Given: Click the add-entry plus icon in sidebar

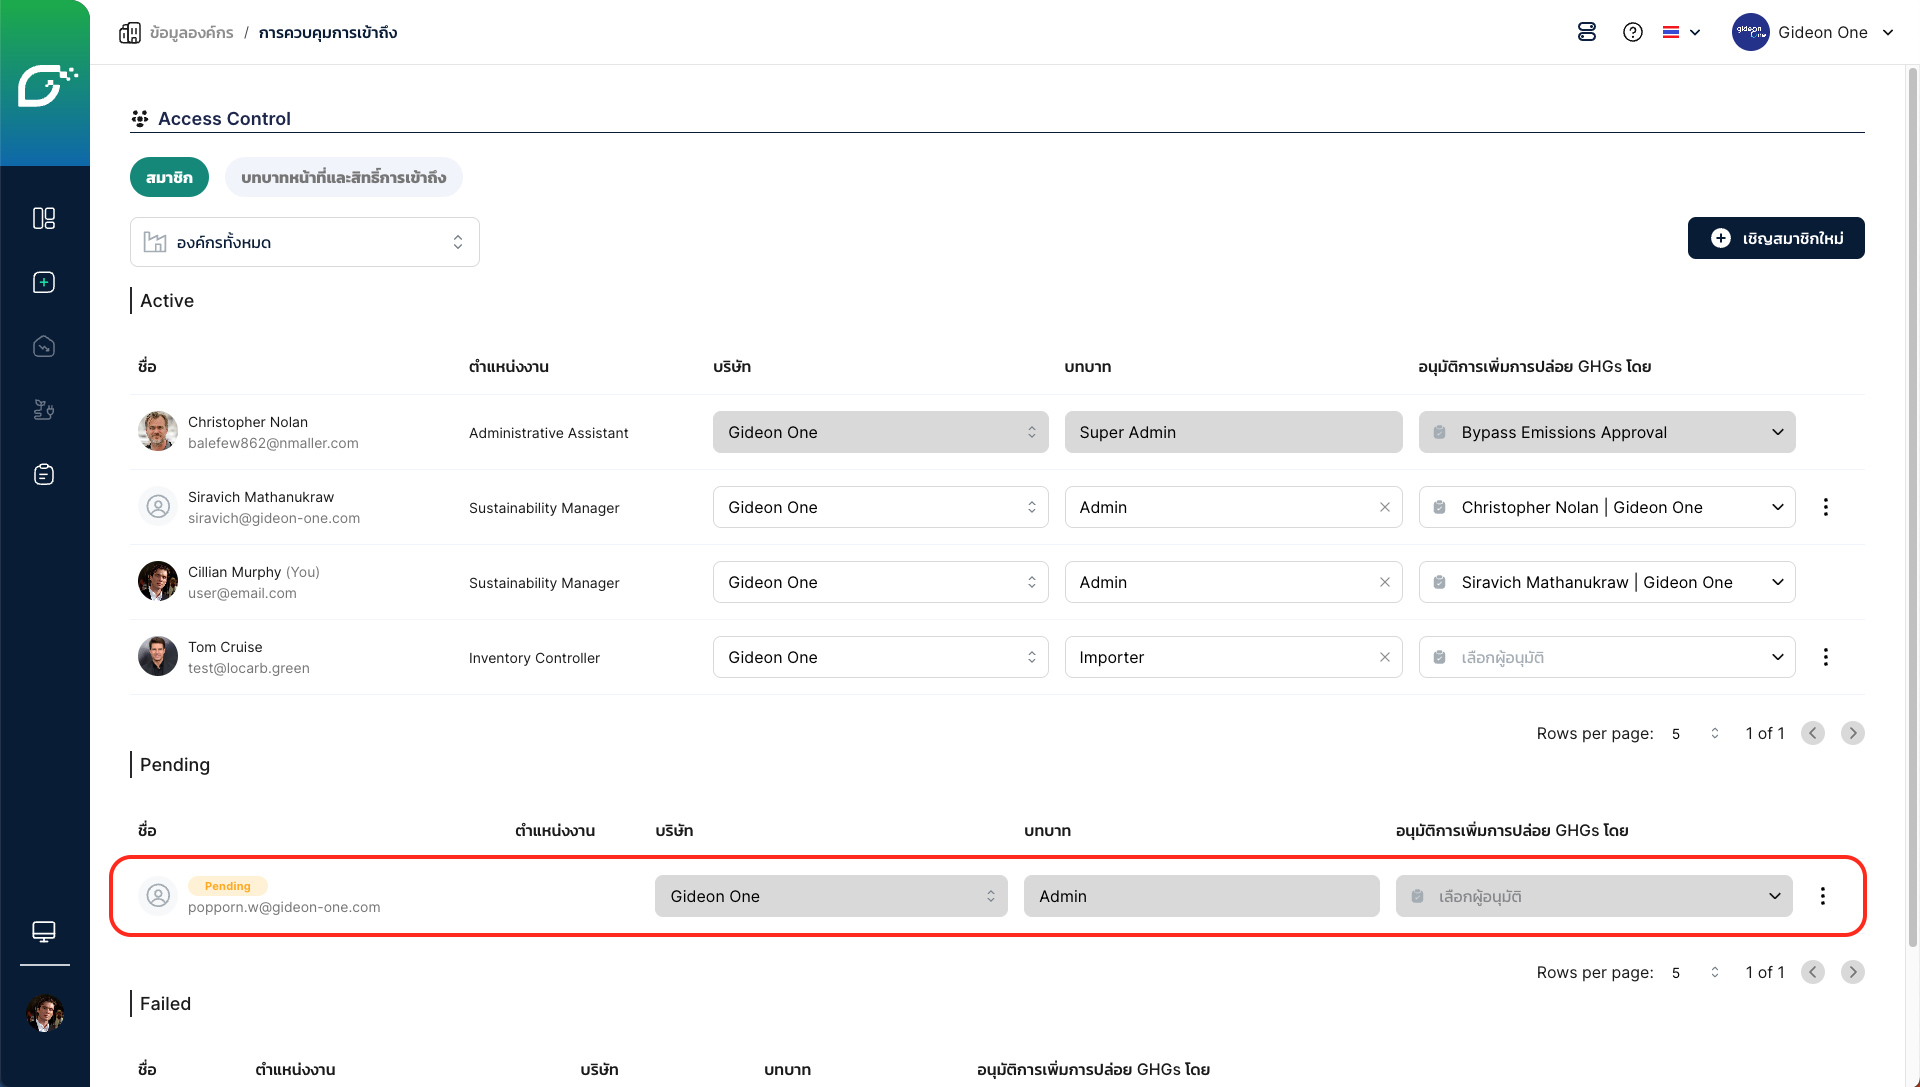Looking at the screenshot, I should coord(44,282).
